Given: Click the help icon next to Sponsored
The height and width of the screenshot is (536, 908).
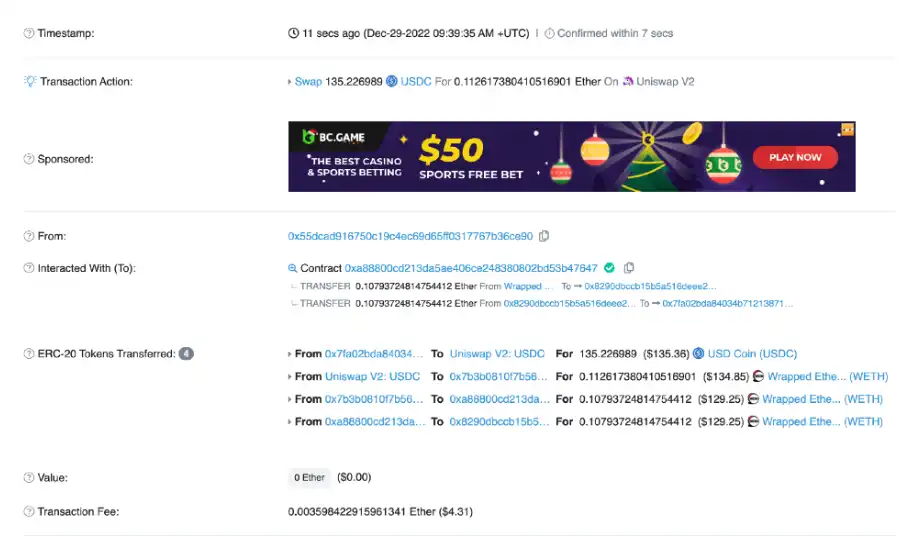Looking at the screenshot, I should coord(28,159).
